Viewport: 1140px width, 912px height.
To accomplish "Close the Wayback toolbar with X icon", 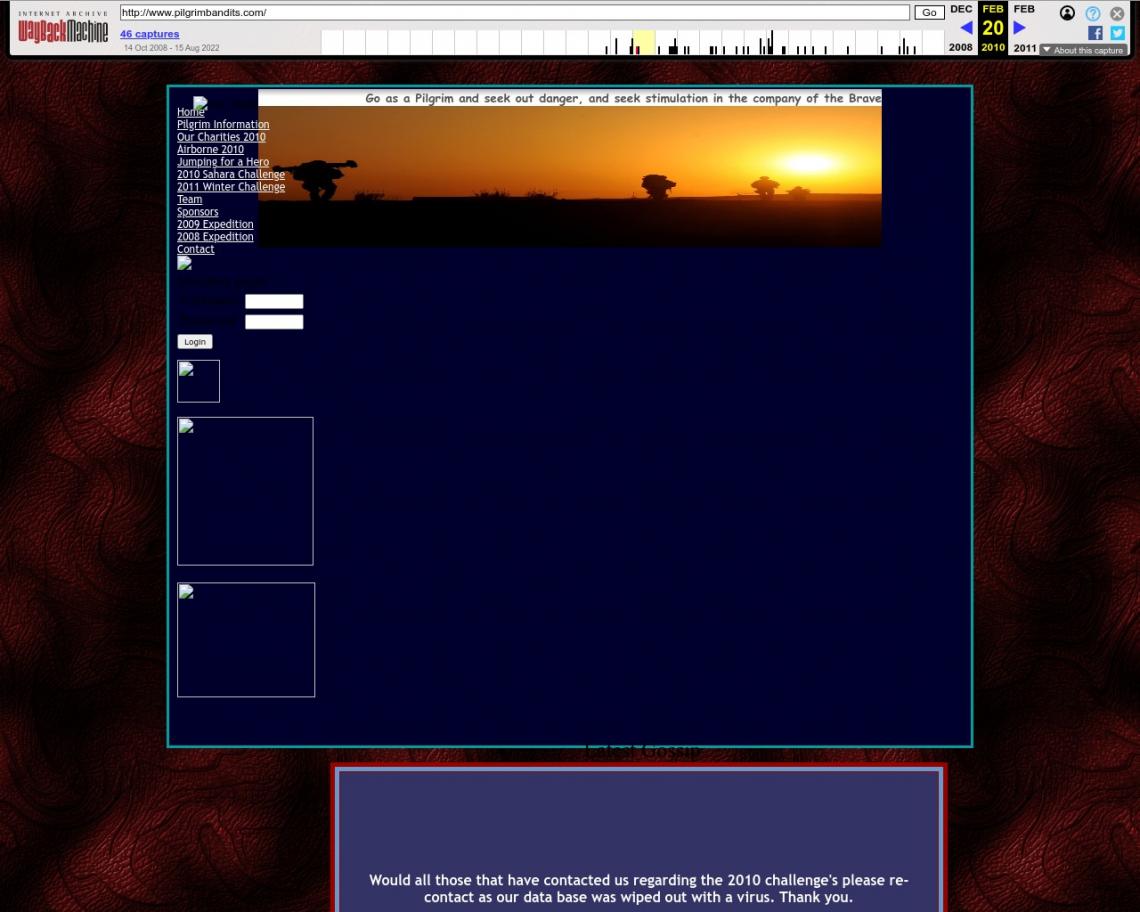I will 1117,13.
